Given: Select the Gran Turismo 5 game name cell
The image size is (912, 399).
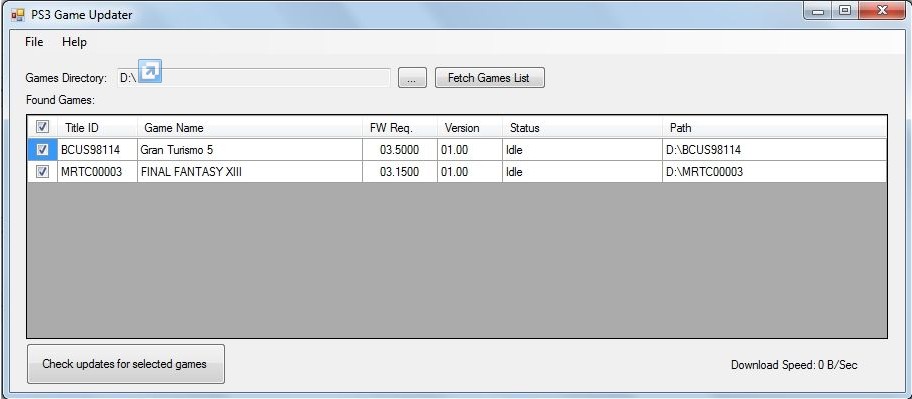Looking at the screenshot, I should [x=250, y=149].
